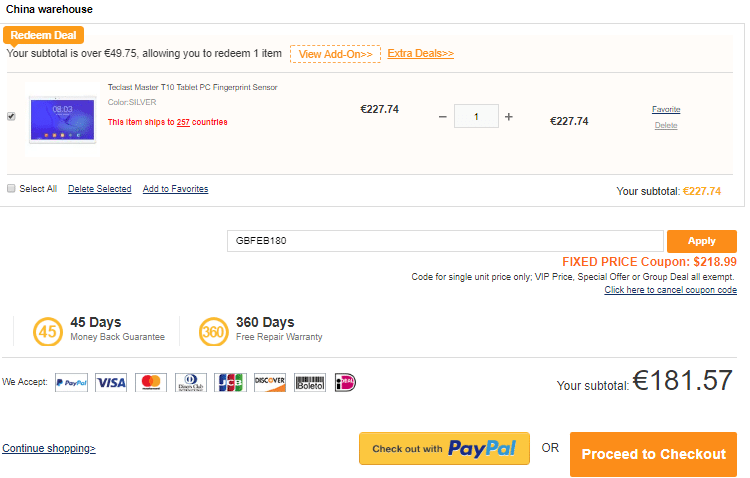Check out with PayPal button
The image size is (750, 478).
tap(444, 449)
